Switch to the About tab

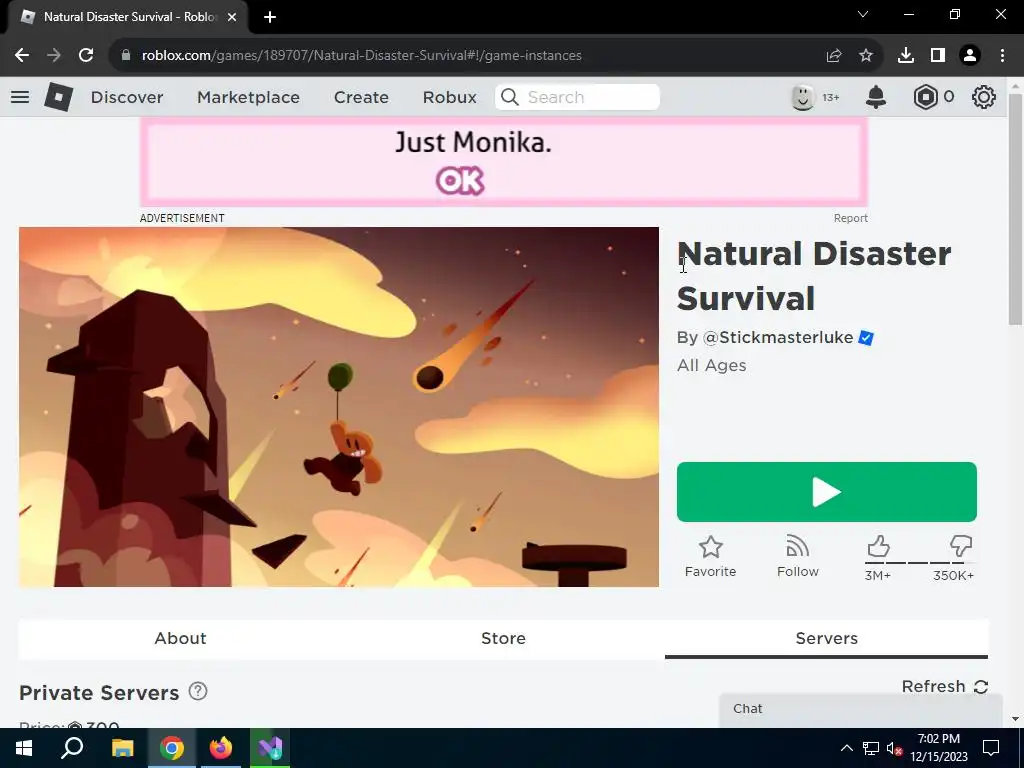pos(180,638)
